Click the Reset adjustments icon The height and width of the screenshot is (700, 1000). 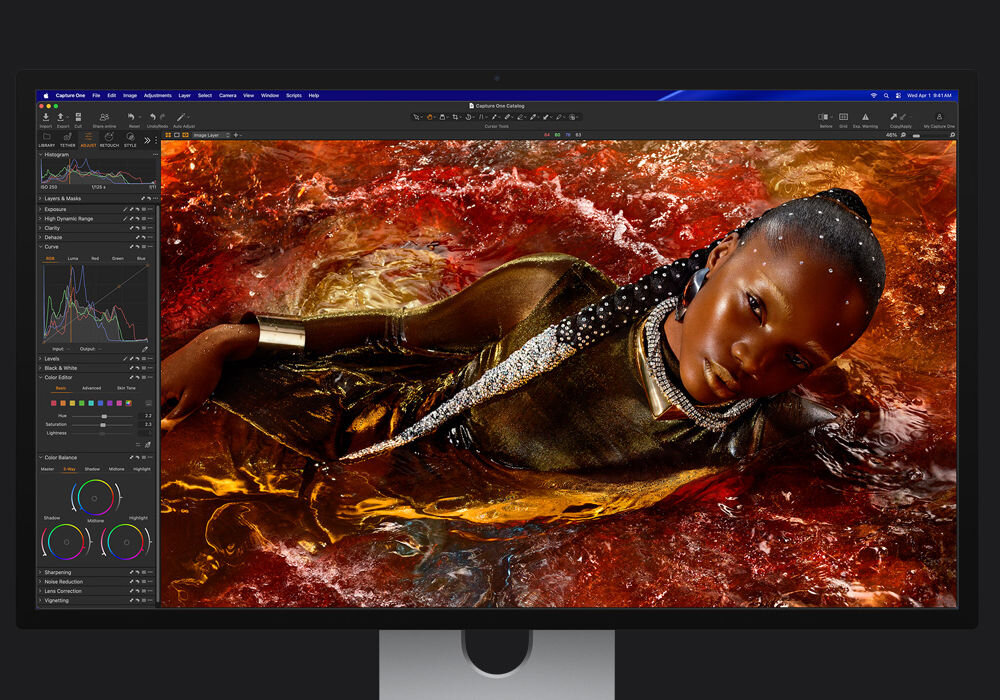pos(131,116)
